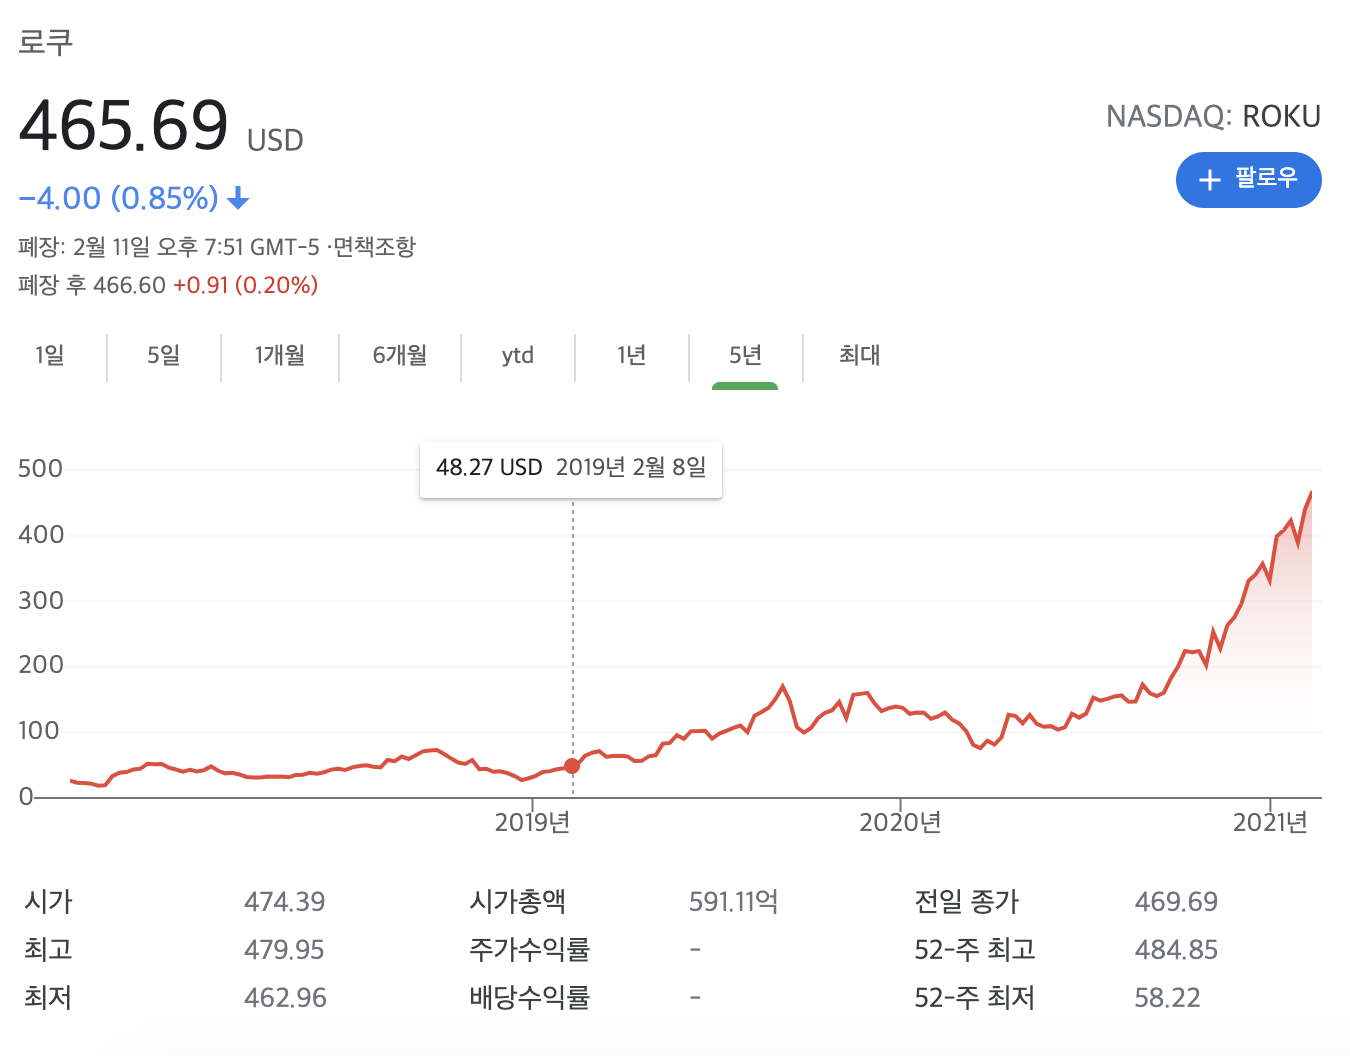The height and width of the screenshot is (1056, 1350).
Task: Click the 48.27 USD tooltip value
Action: tap(489, 468)
